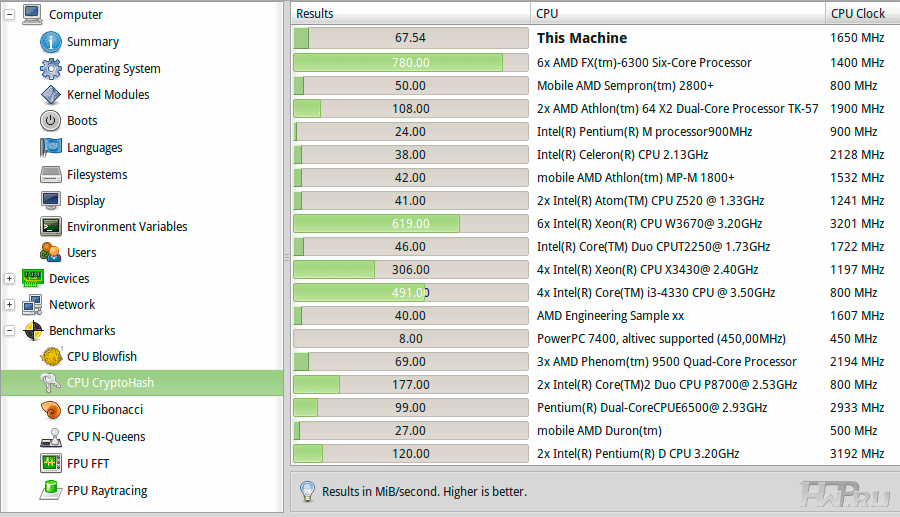
Task: Collapse the Computer tree node
Action: pyautogui.click(x=10, y=15)
